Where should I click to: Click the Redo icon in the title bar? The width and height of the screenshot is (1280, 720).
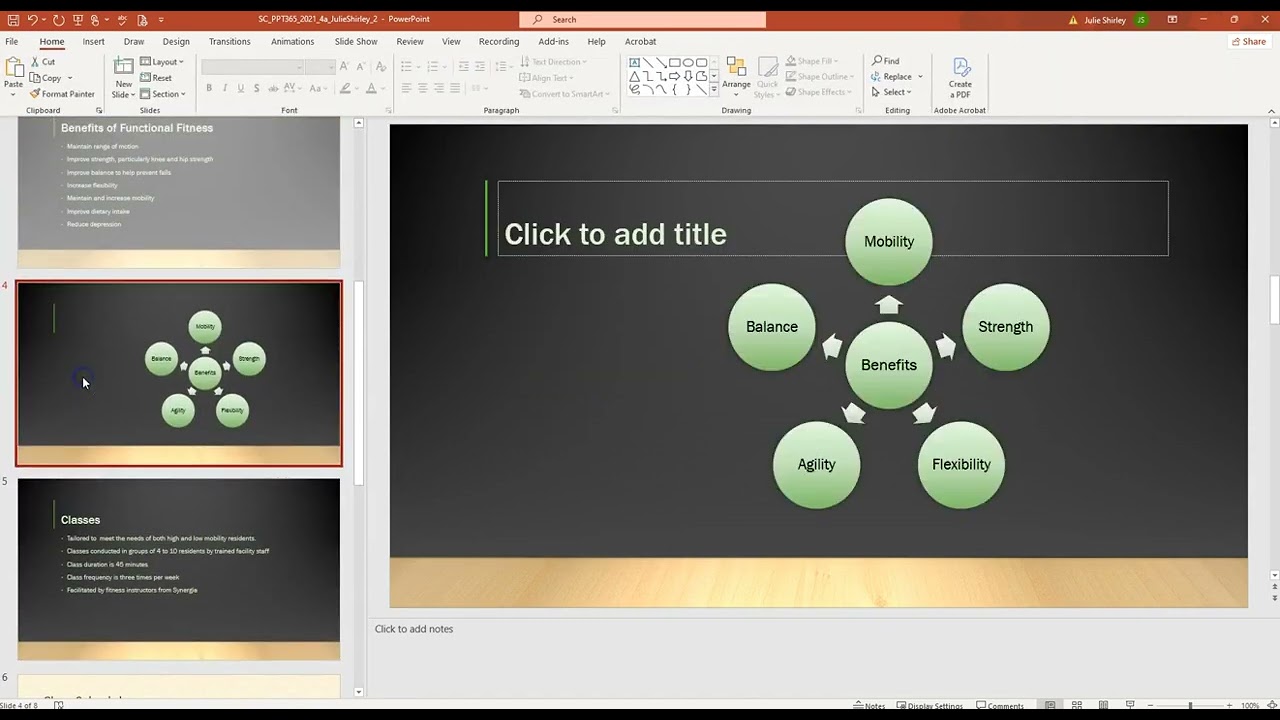click(58, 19)
